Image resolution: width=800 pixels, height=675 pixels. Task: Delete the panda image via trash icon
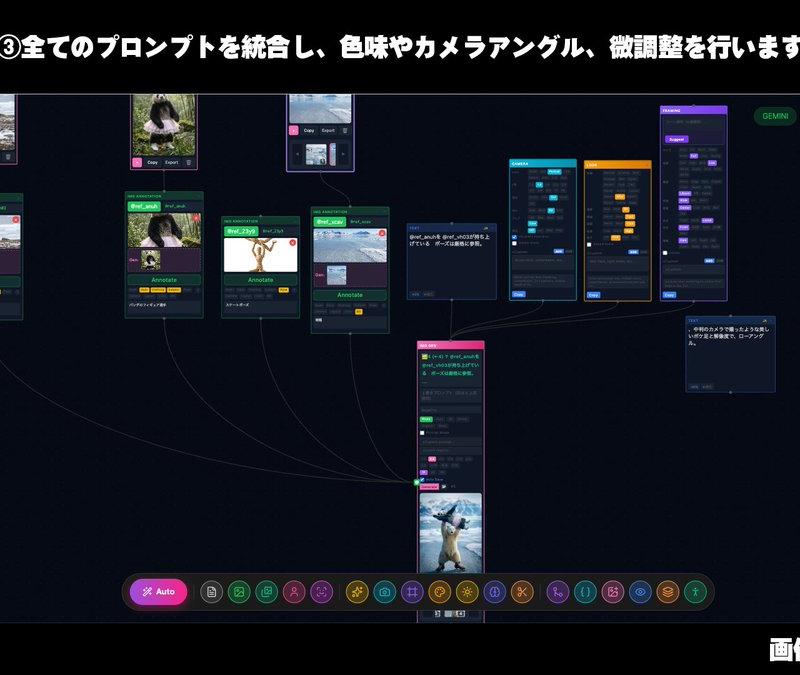(x=189, y=163)
